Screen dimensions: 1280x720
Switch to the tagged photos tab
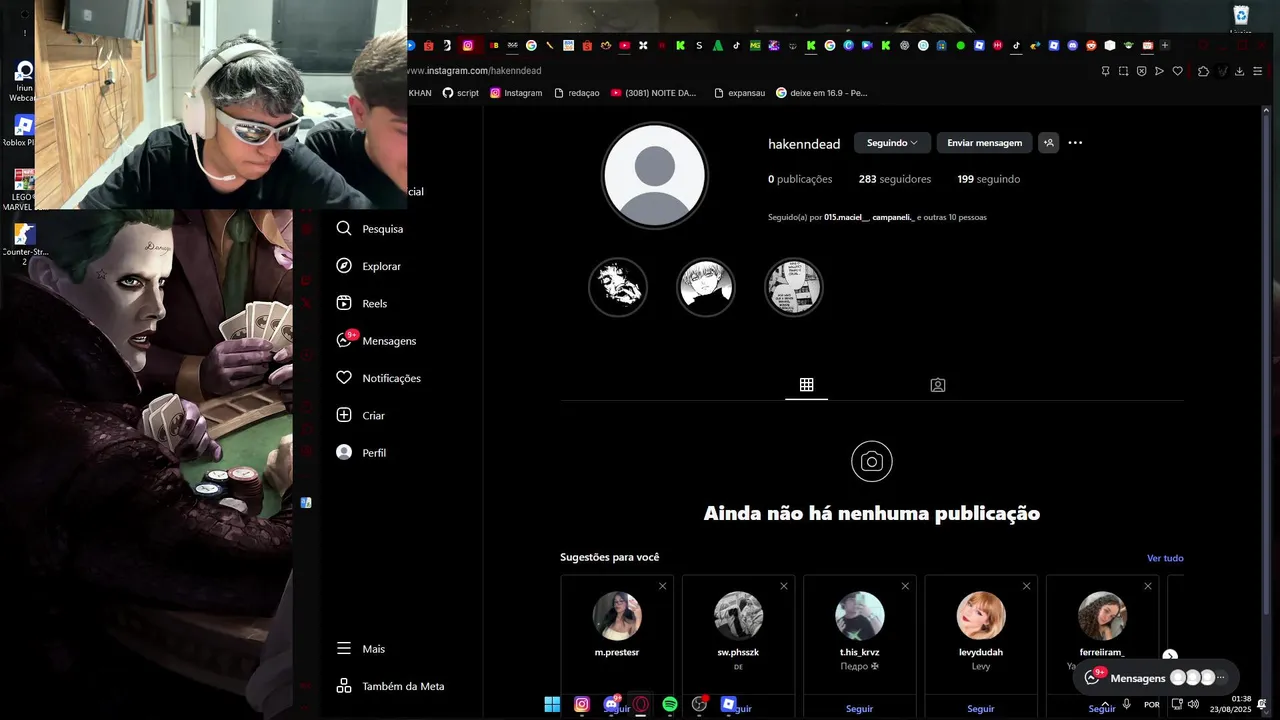point(938,385)
